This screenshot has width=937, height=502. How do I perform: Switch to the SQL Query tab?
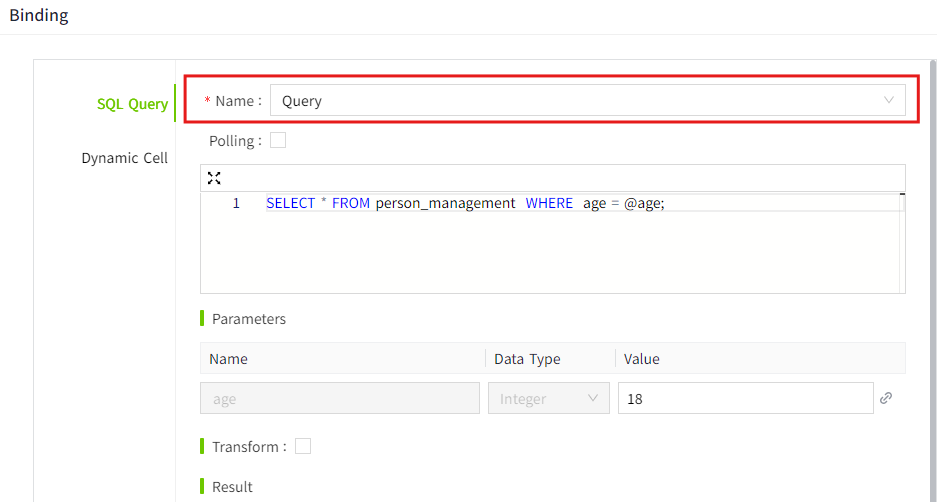[132, 104]
